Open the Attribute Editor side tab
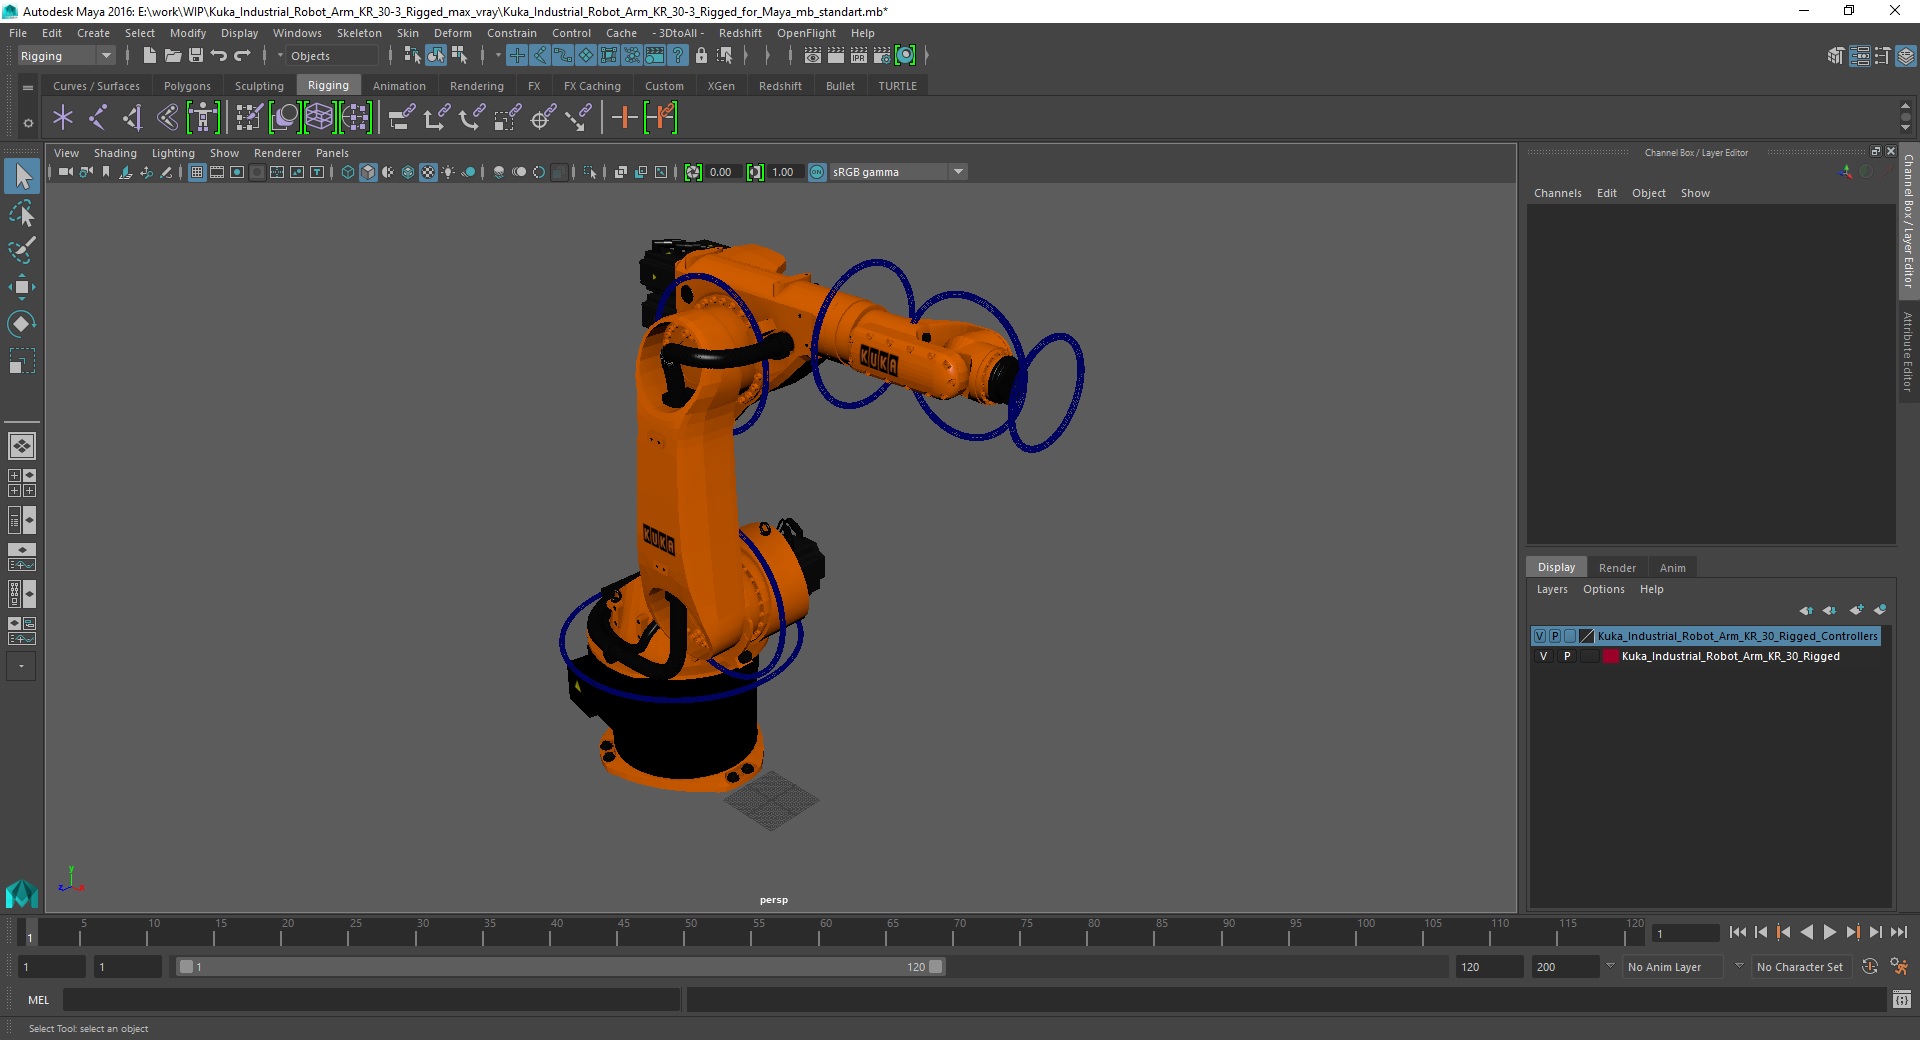Screen dimensions: 1920x1040 pyautogui.click(x=1908, y=352)
